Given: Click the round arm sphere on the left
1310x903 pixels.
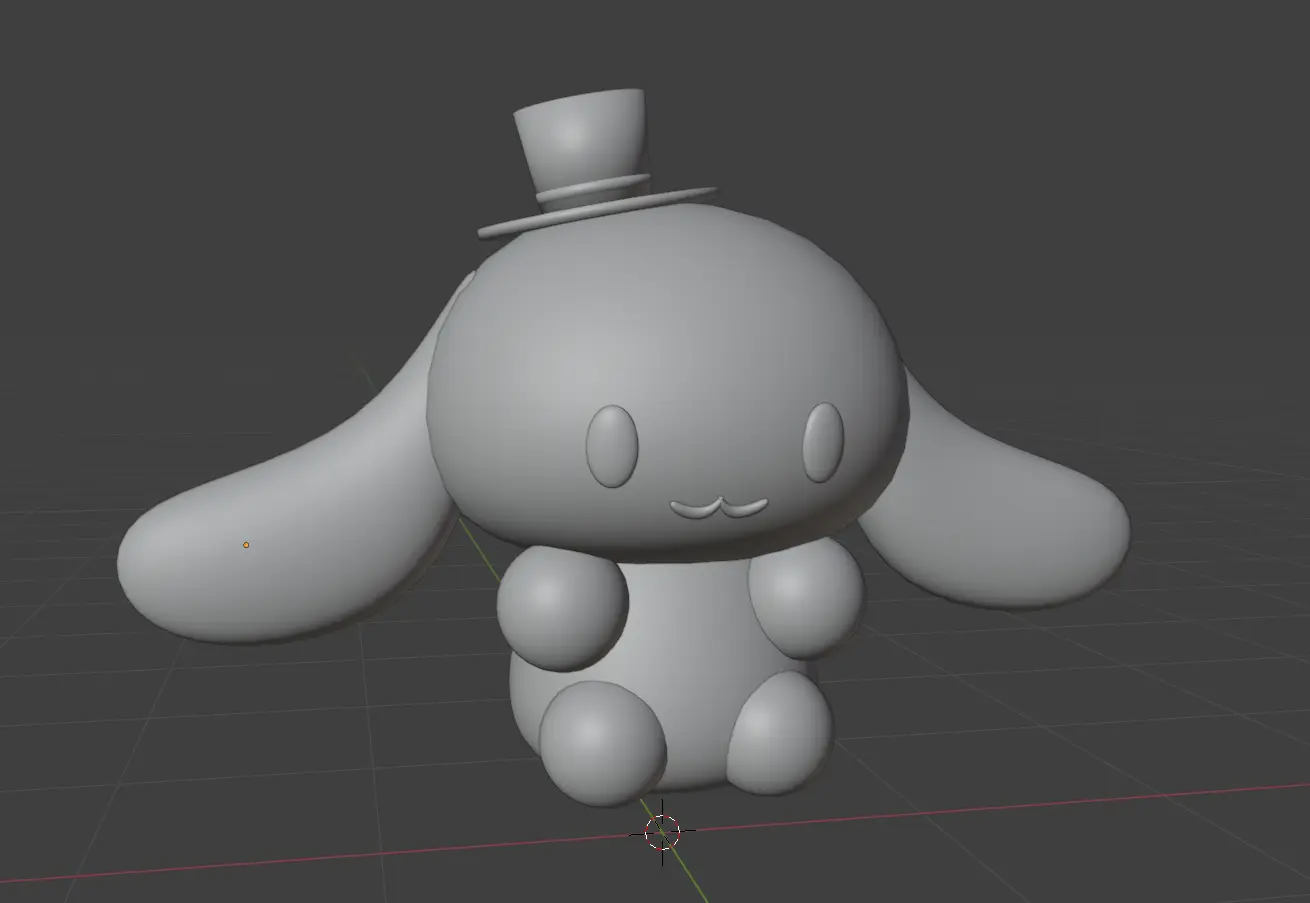Looking at the screenshot, I should 562,607.
